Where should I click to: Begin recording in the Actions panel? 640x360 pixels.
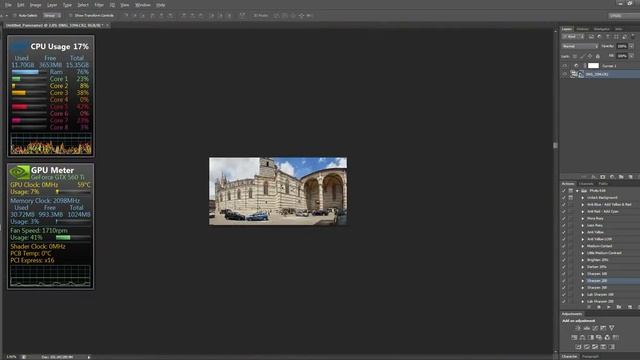(x=599, y=307)
